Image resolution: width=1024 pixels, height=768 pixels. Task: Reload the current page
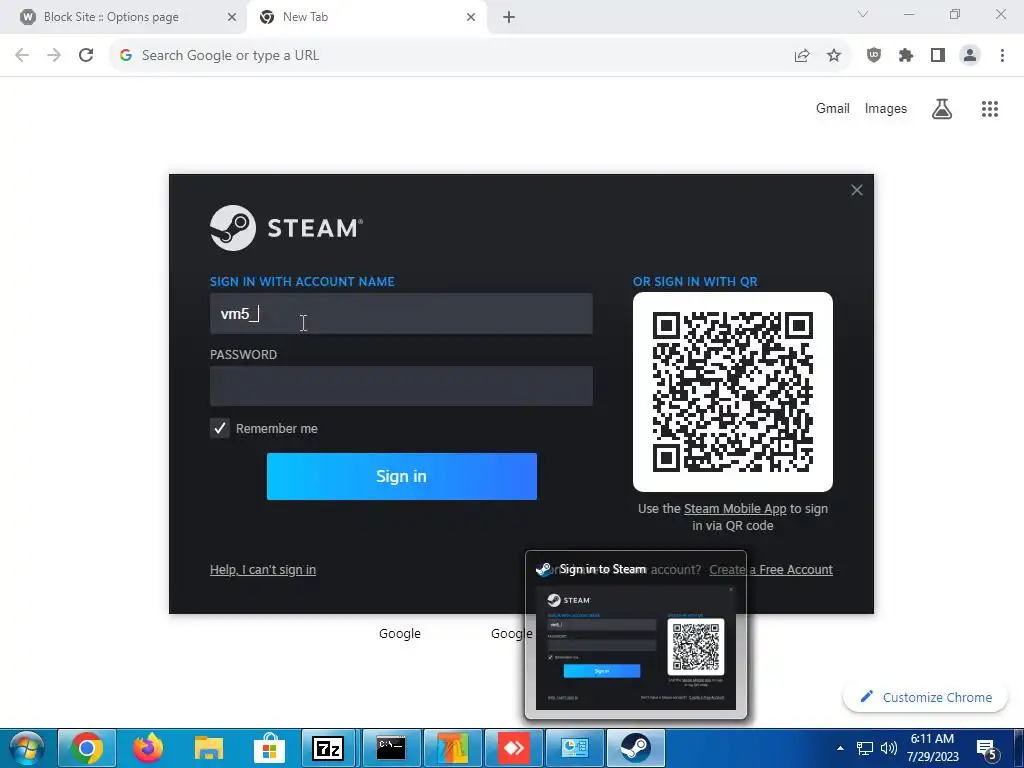tap(86, 56)
